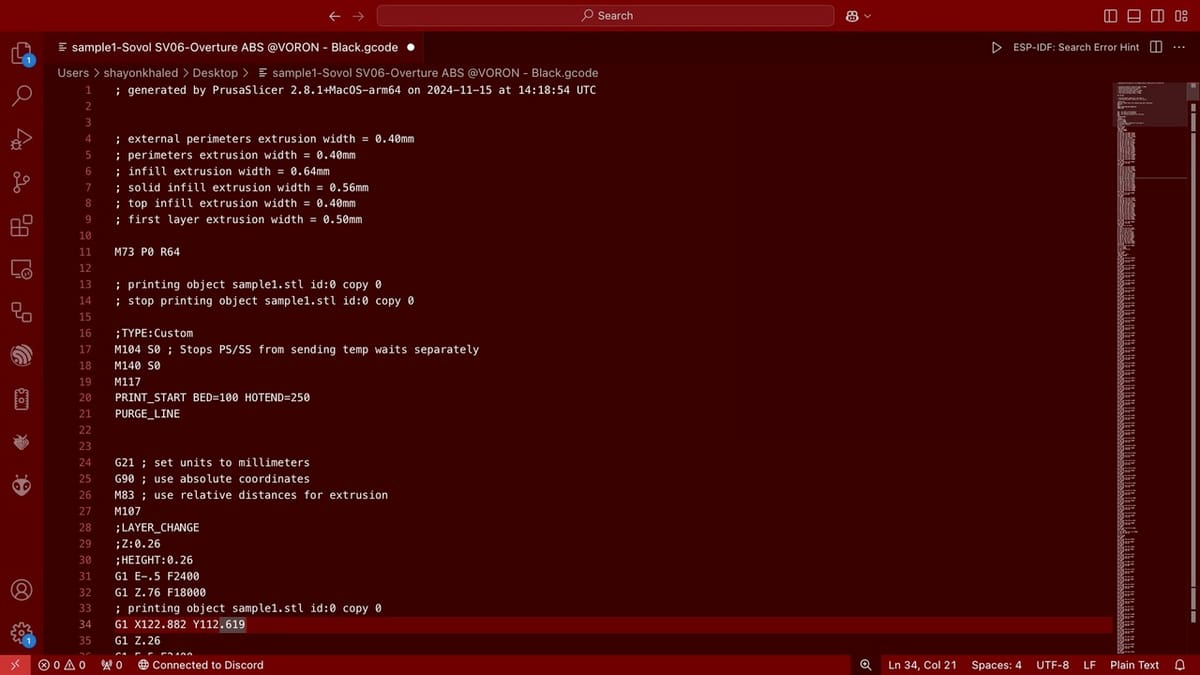Image resolution: width=1200 pixels, height=675 pixels.
Task: Open errors and warnings count in status bar
Action: coord(62,665)
